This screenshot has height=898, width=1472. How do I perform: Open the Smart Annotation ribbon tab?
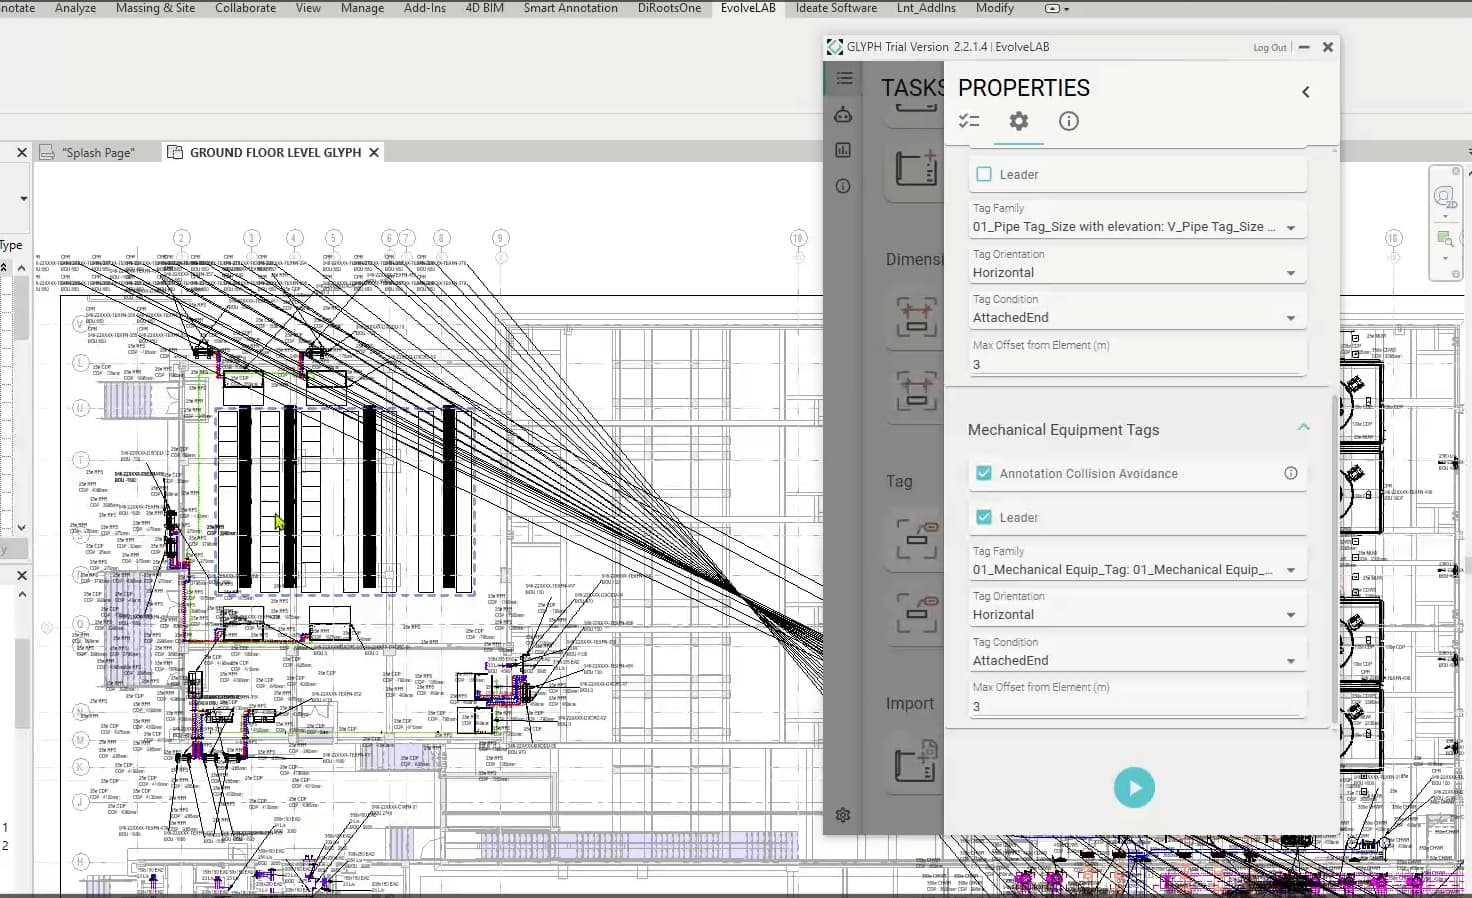pyautogui.click(x=570, y=8)
